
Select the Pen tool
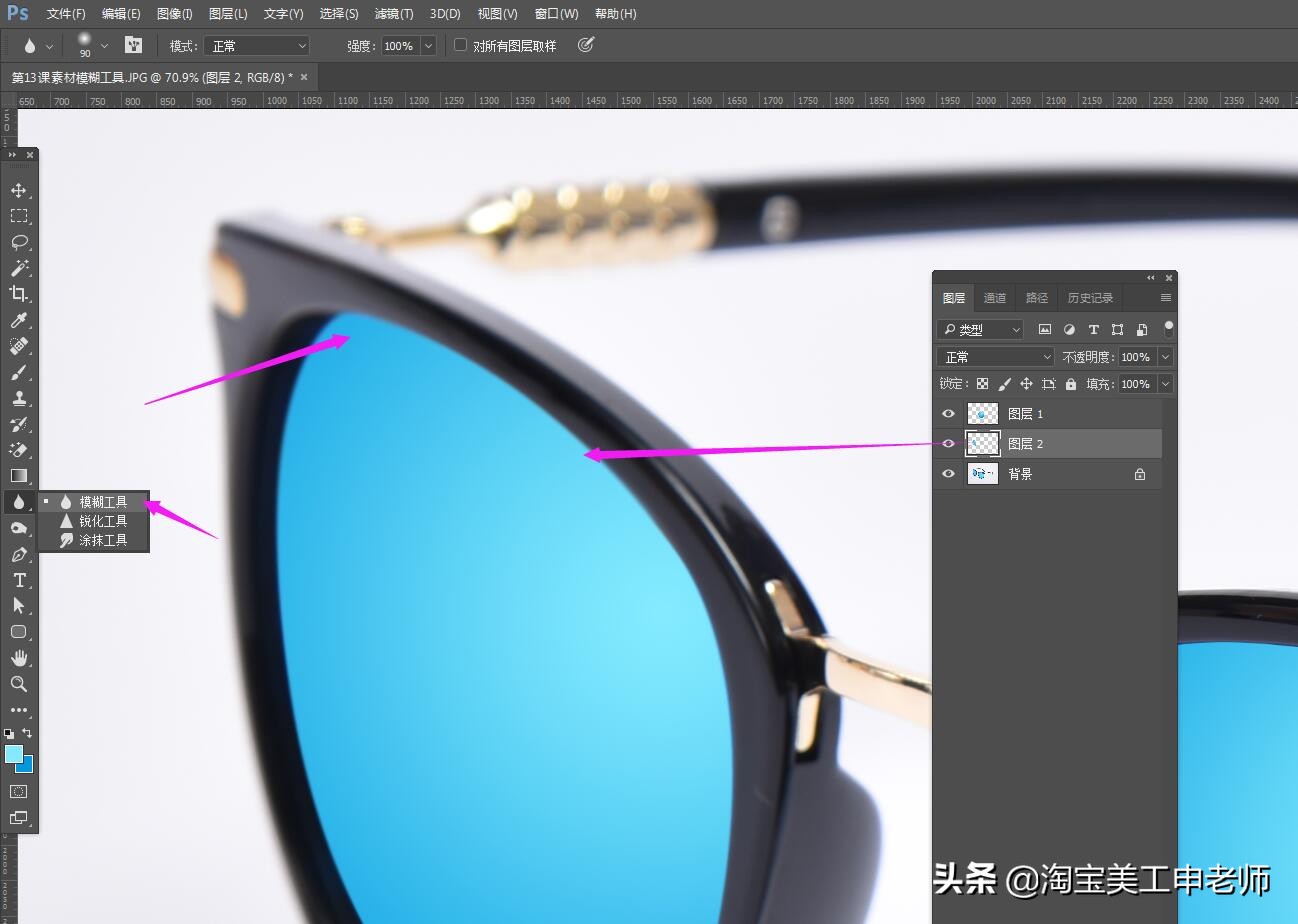[19, 554]
